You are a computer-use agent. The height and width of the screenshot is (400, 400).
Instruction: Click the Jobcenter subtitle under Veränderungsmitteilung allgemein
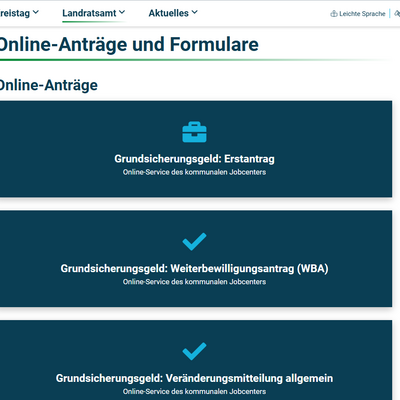coord(194,392)
